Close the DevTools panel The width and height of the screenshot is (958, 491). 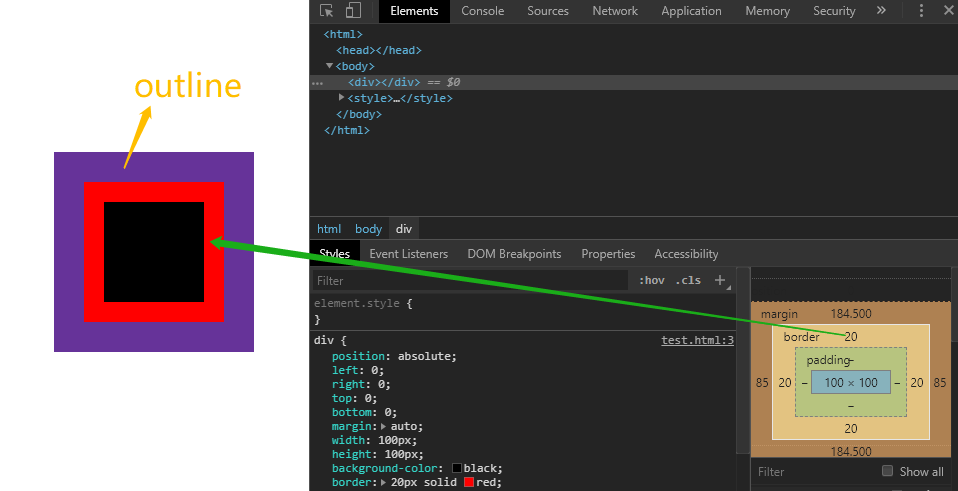(949, 10)
